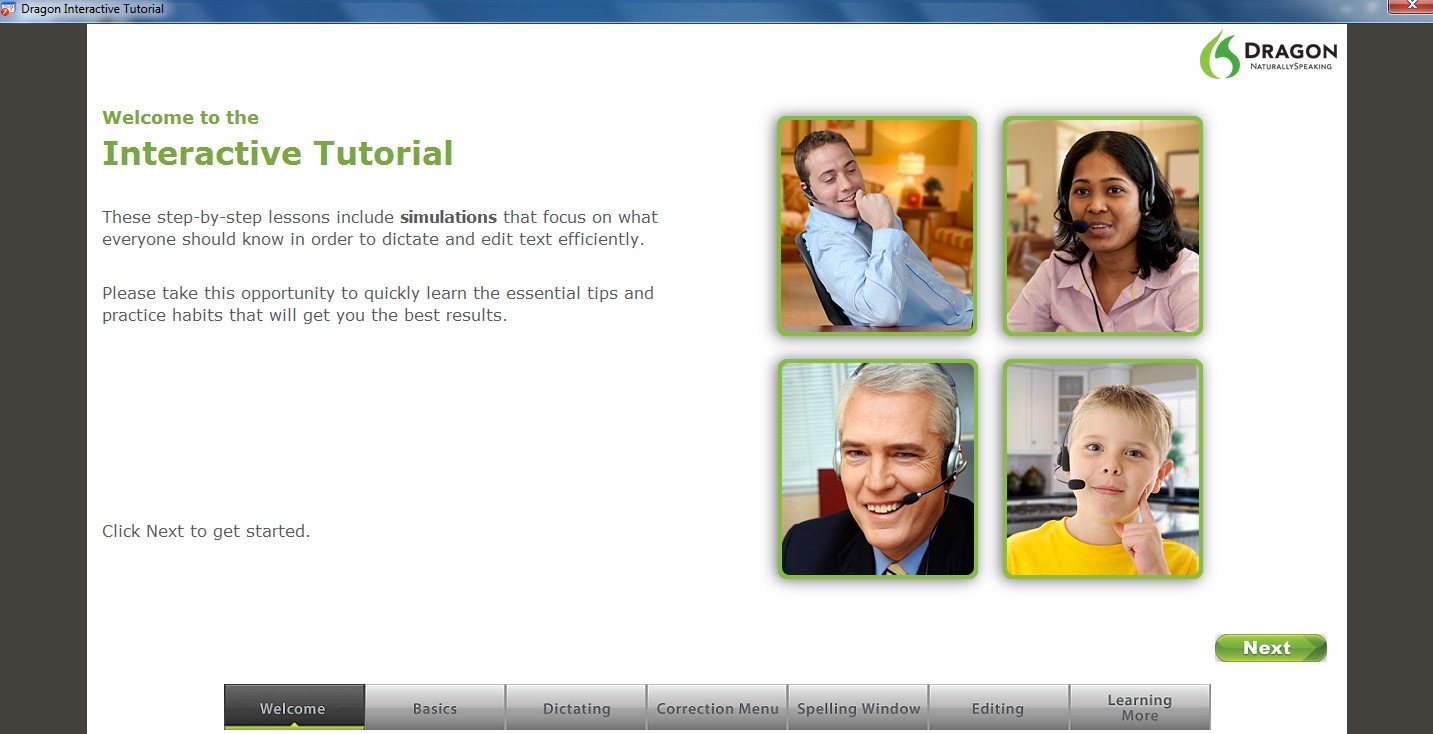Click the photo of the woman wearing a headset
This screenshot has height=734, width=1433.
[1101, 226]
